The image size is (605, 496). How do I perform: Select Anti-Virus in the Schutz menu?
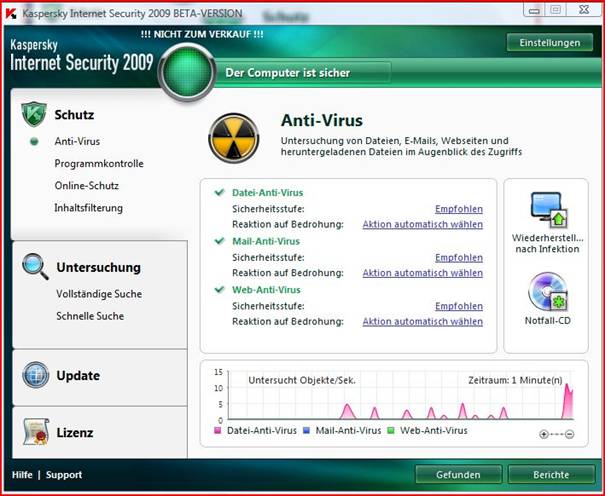point(77,142)
